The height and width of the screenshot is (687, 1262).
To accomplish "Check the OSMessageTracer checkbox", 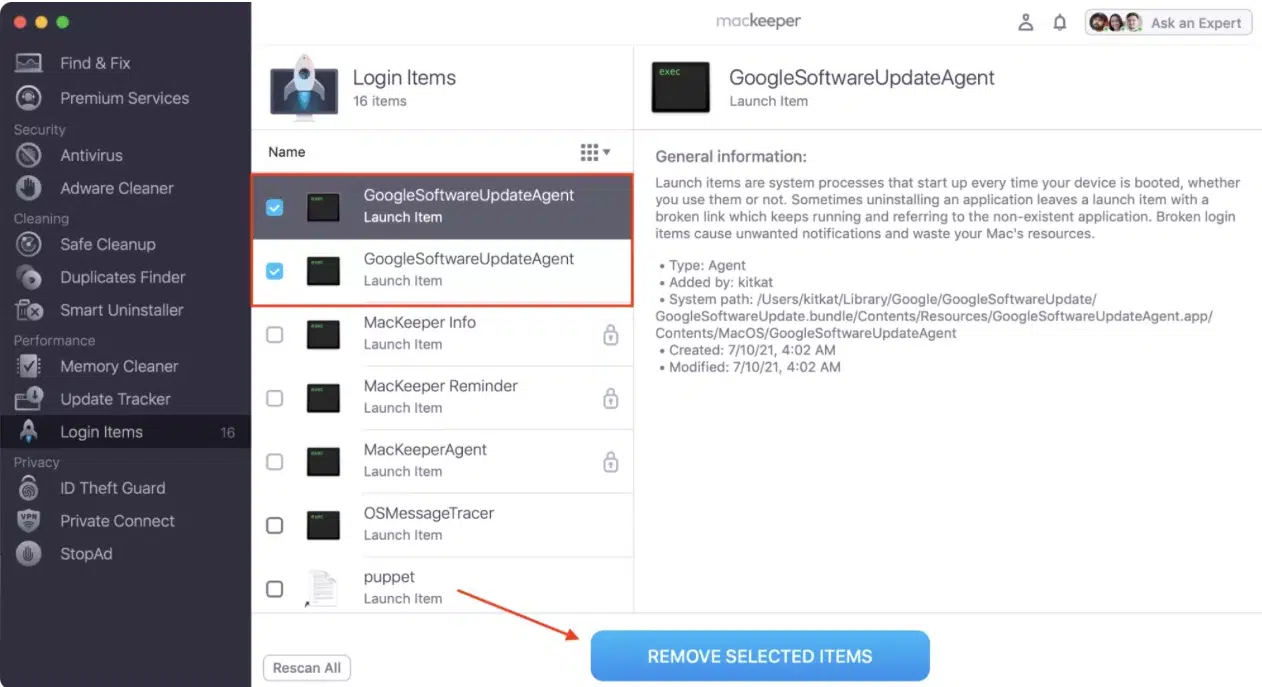I will click(x=274, y=525).
